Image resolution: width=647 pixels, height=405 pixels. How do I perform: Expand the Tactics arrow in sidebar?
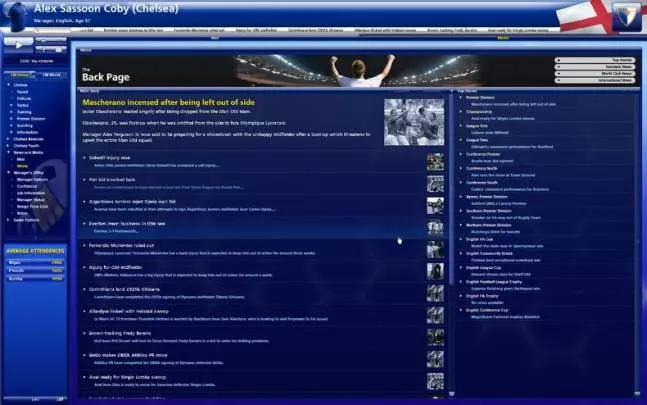coord(12,105)
